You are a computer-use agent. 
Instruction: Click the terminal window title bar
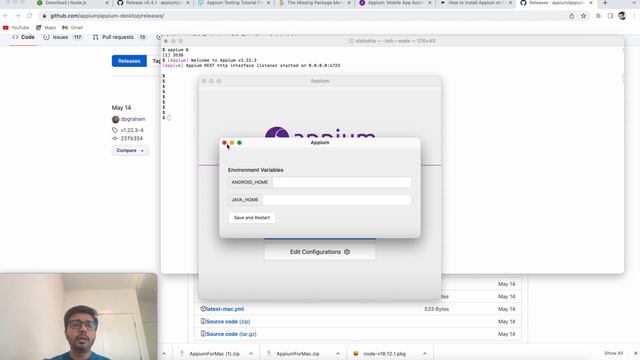point(392,41)
